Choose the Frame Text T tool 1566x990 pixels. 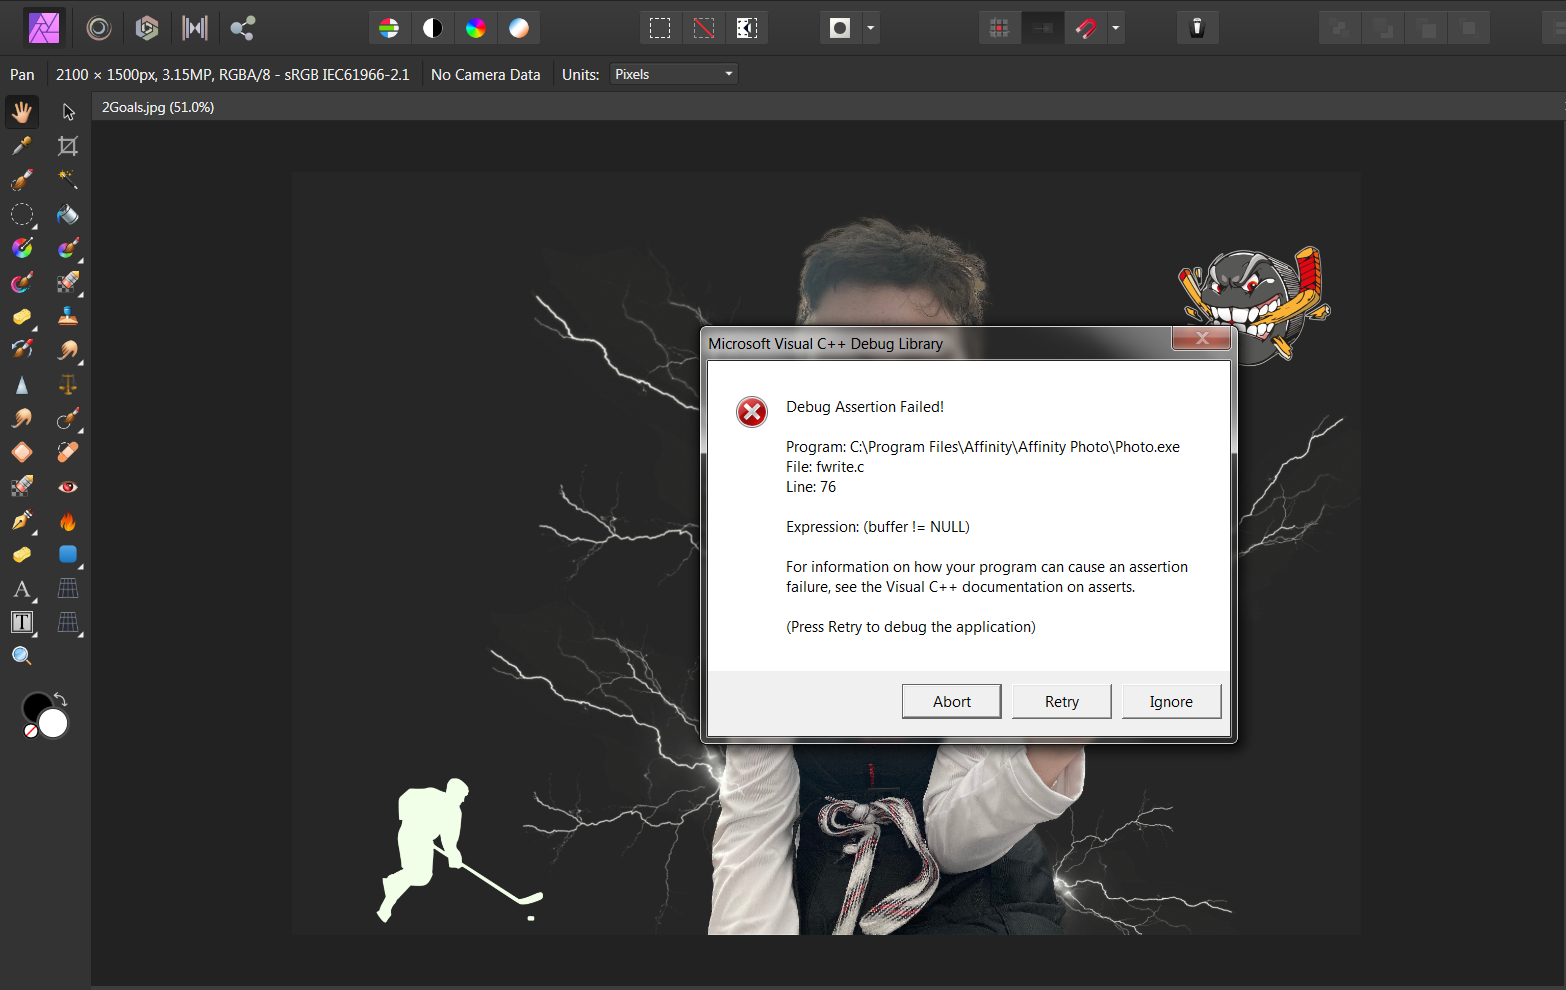click(x=22, y=622)
